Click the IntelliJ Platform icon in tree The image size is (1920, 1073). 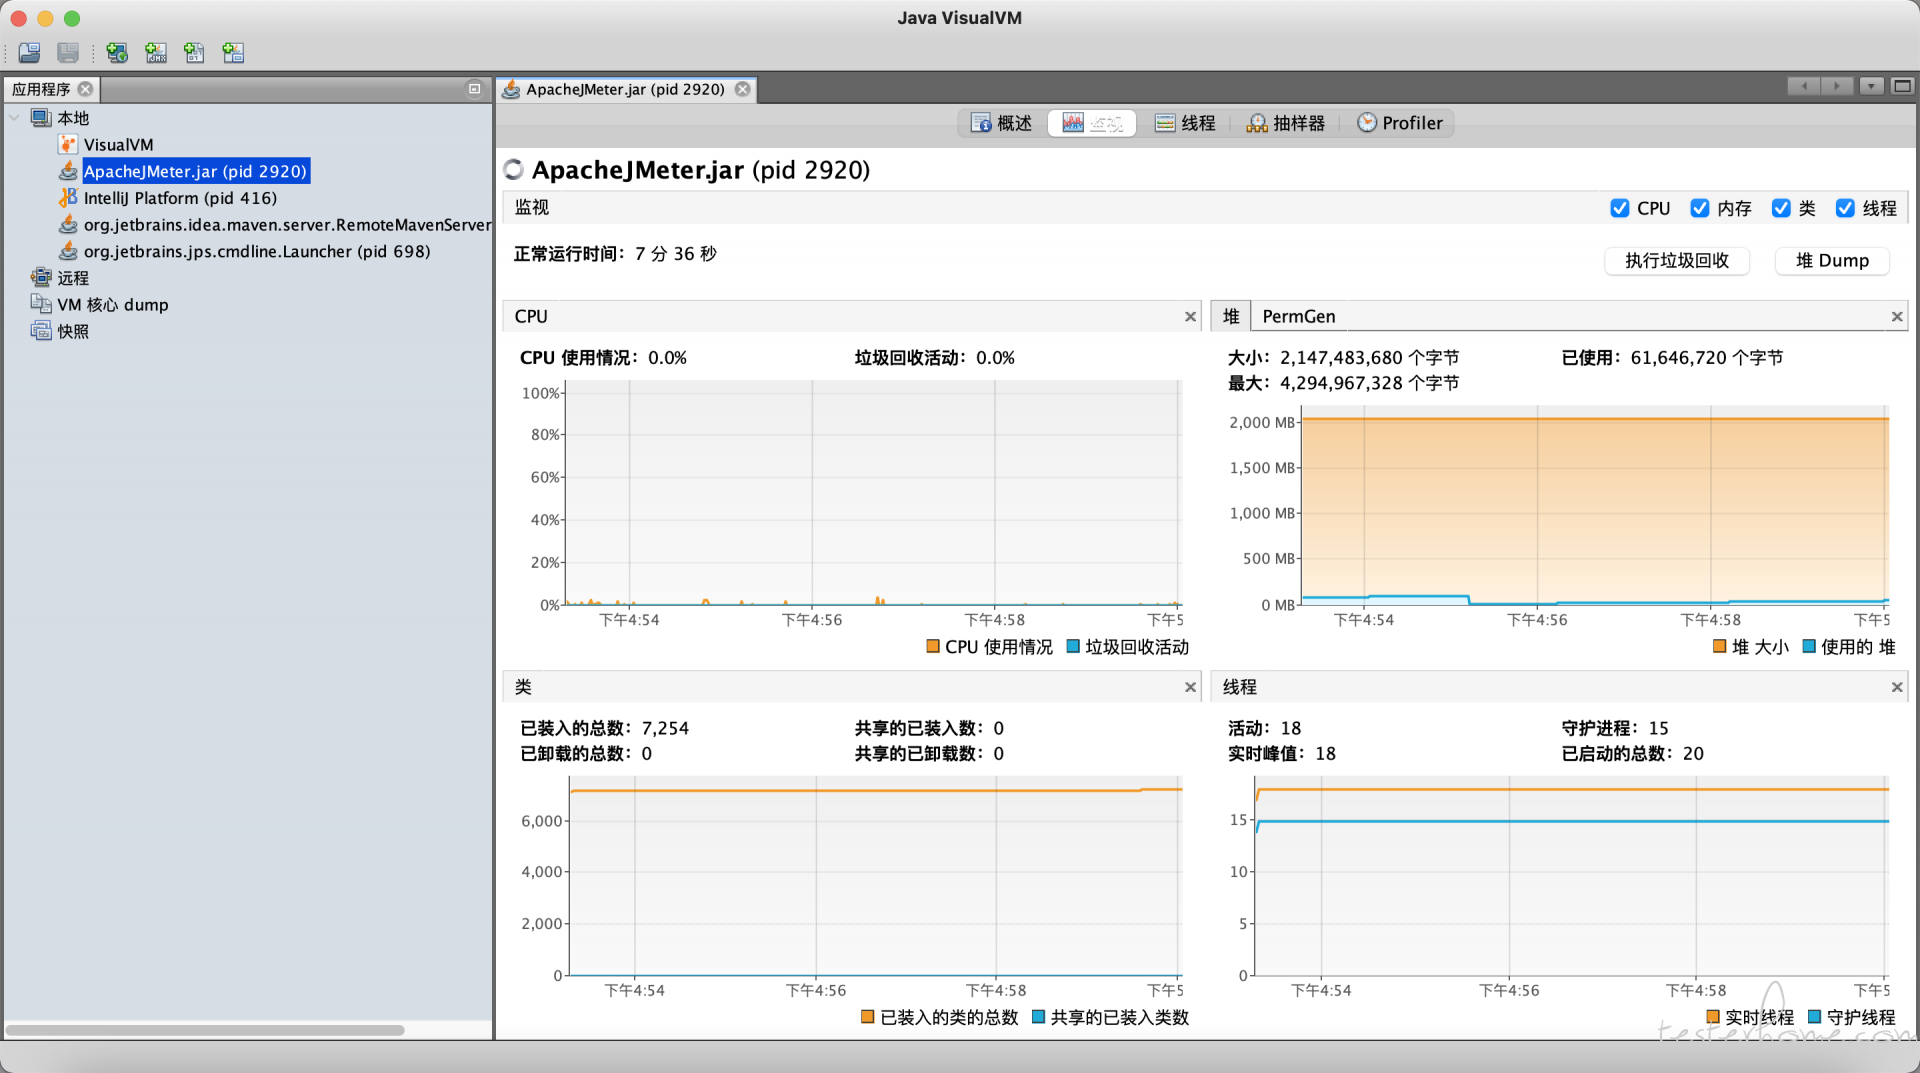point(68,198)
